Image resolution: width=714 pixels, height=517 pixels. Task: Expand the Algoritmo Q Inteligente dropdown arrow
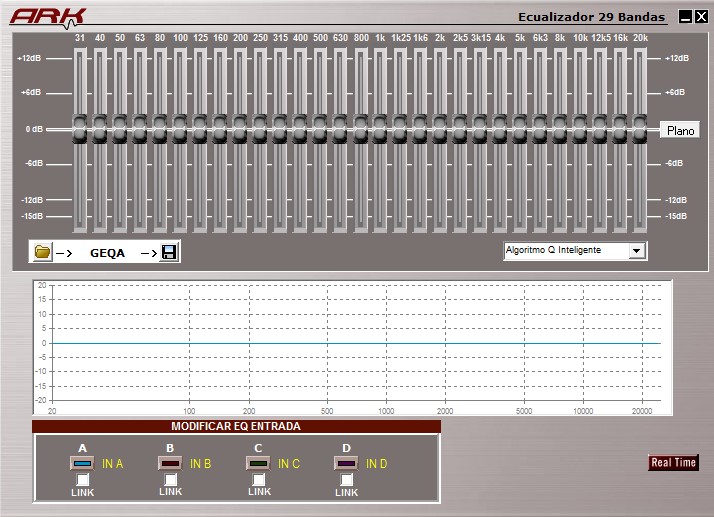[x=637, y=251]
